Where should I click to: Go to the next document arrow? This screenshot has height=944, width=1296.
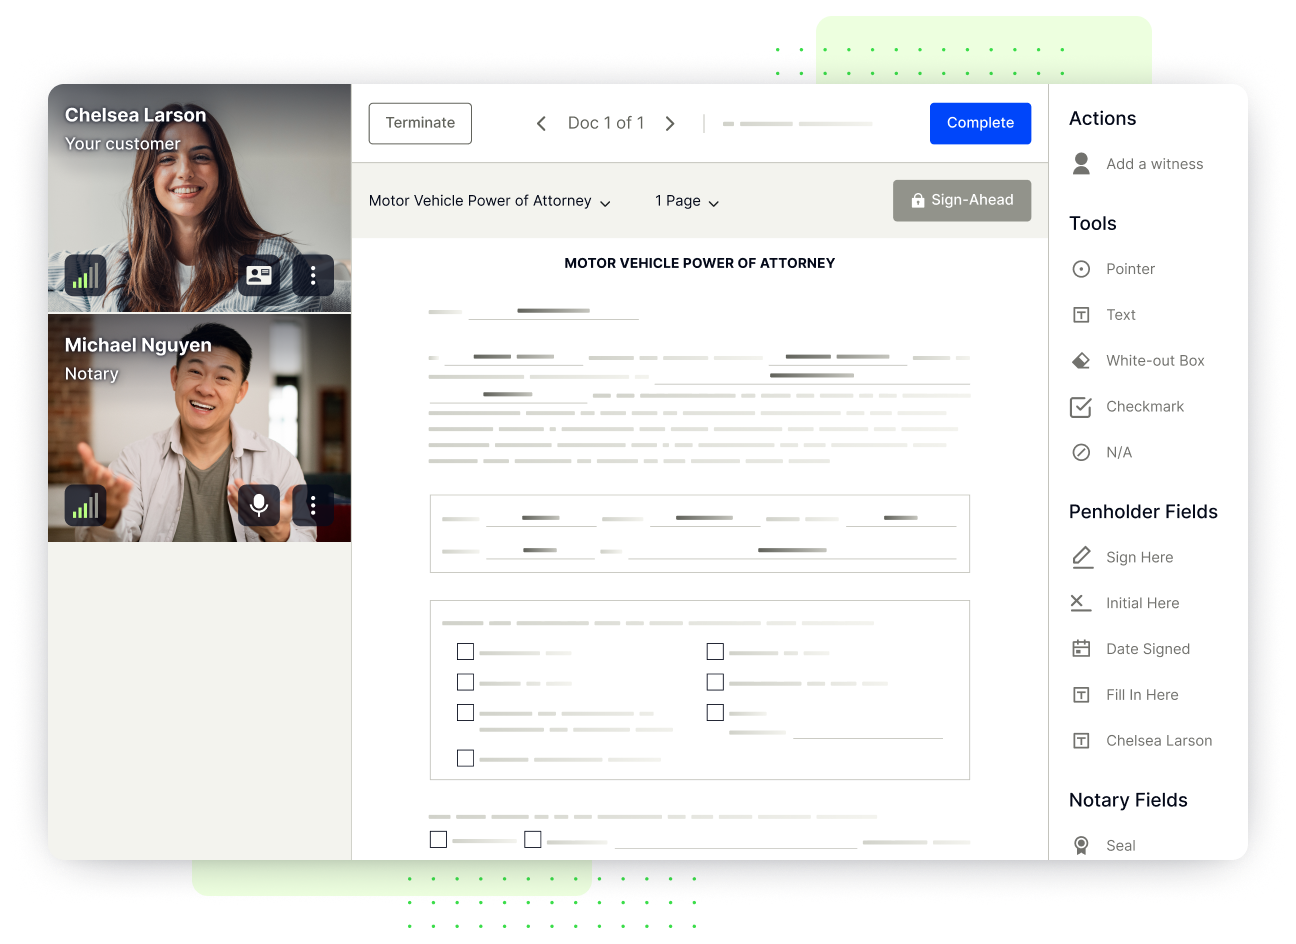tap(670, 123)
